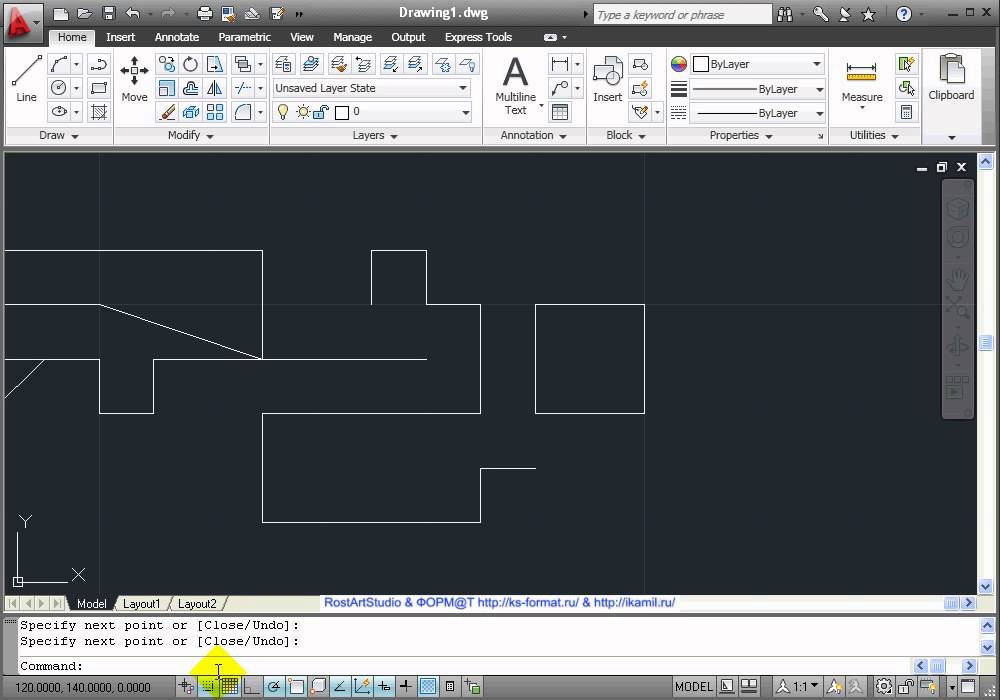1000x700 pixels.
Task: Click the Insert block button
Action: [607, 78]
